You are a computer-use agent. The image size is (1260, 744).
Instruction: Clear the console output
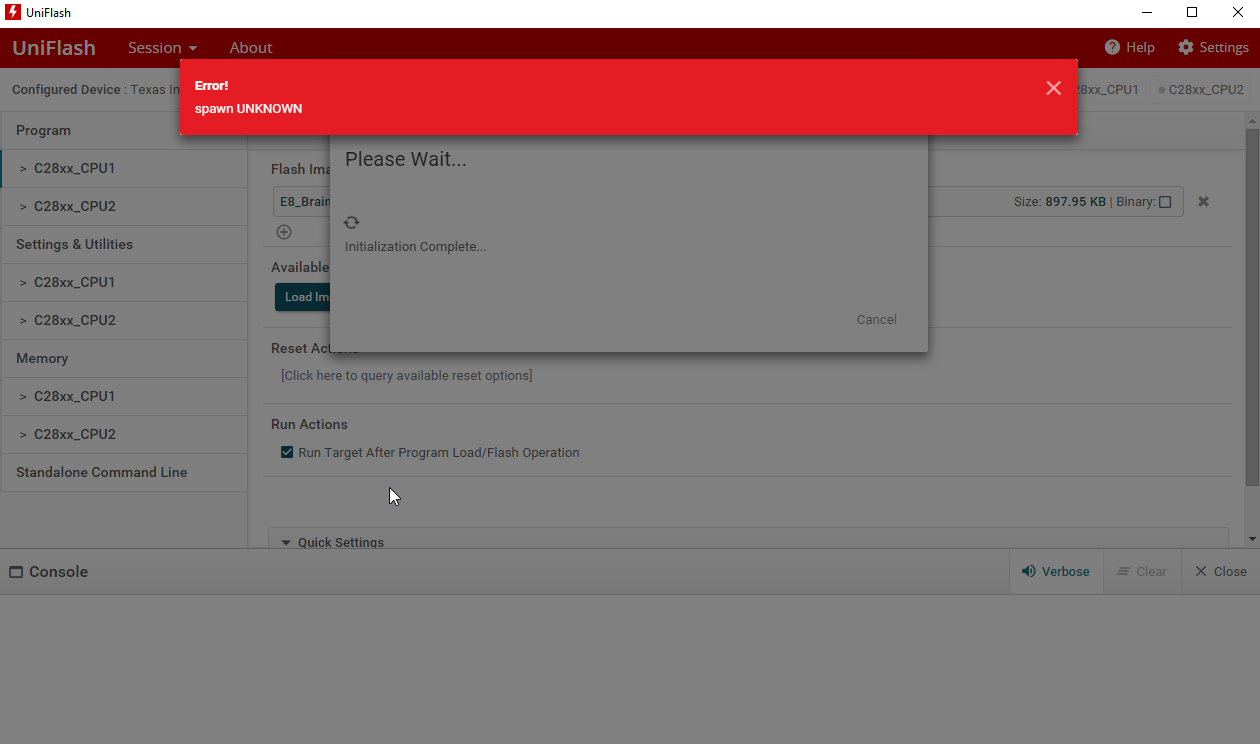[x=1142, y=571]
